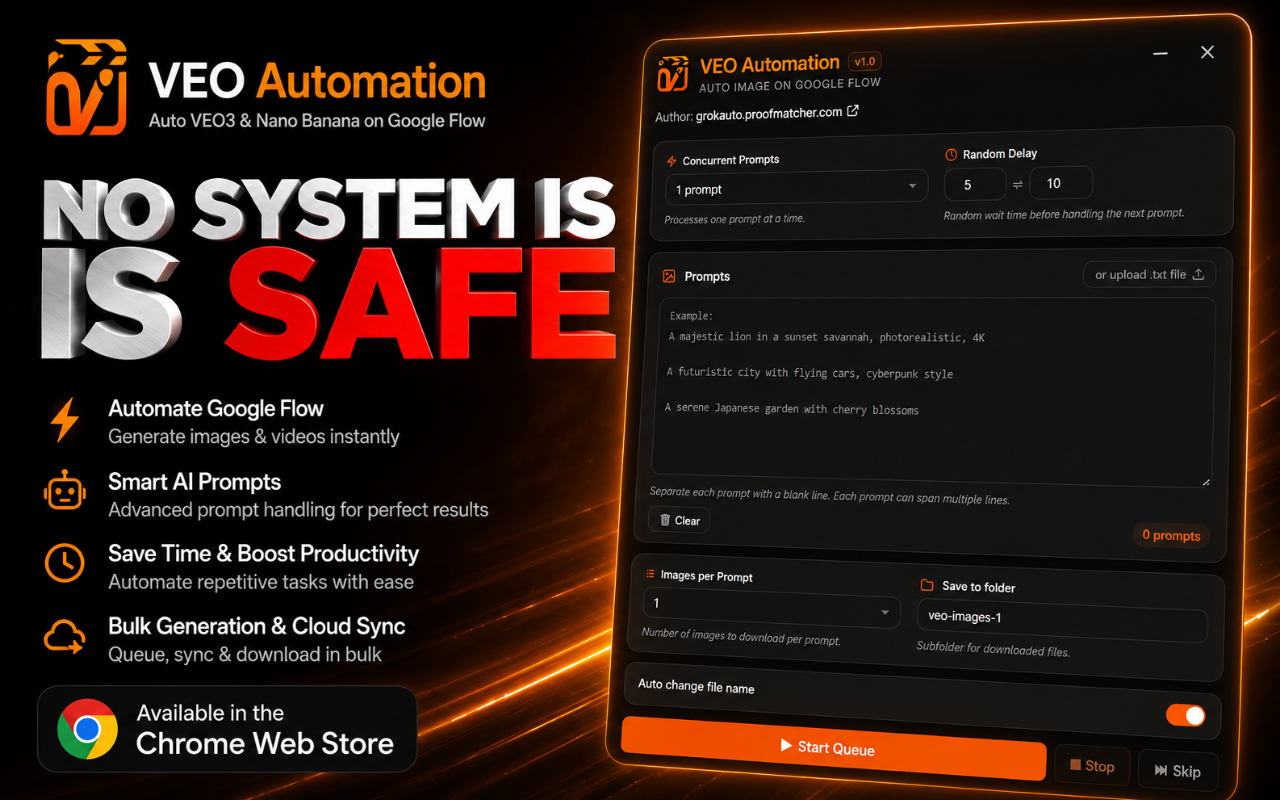Click the minimum random delay field showing 5

click(x=975, y=184)
